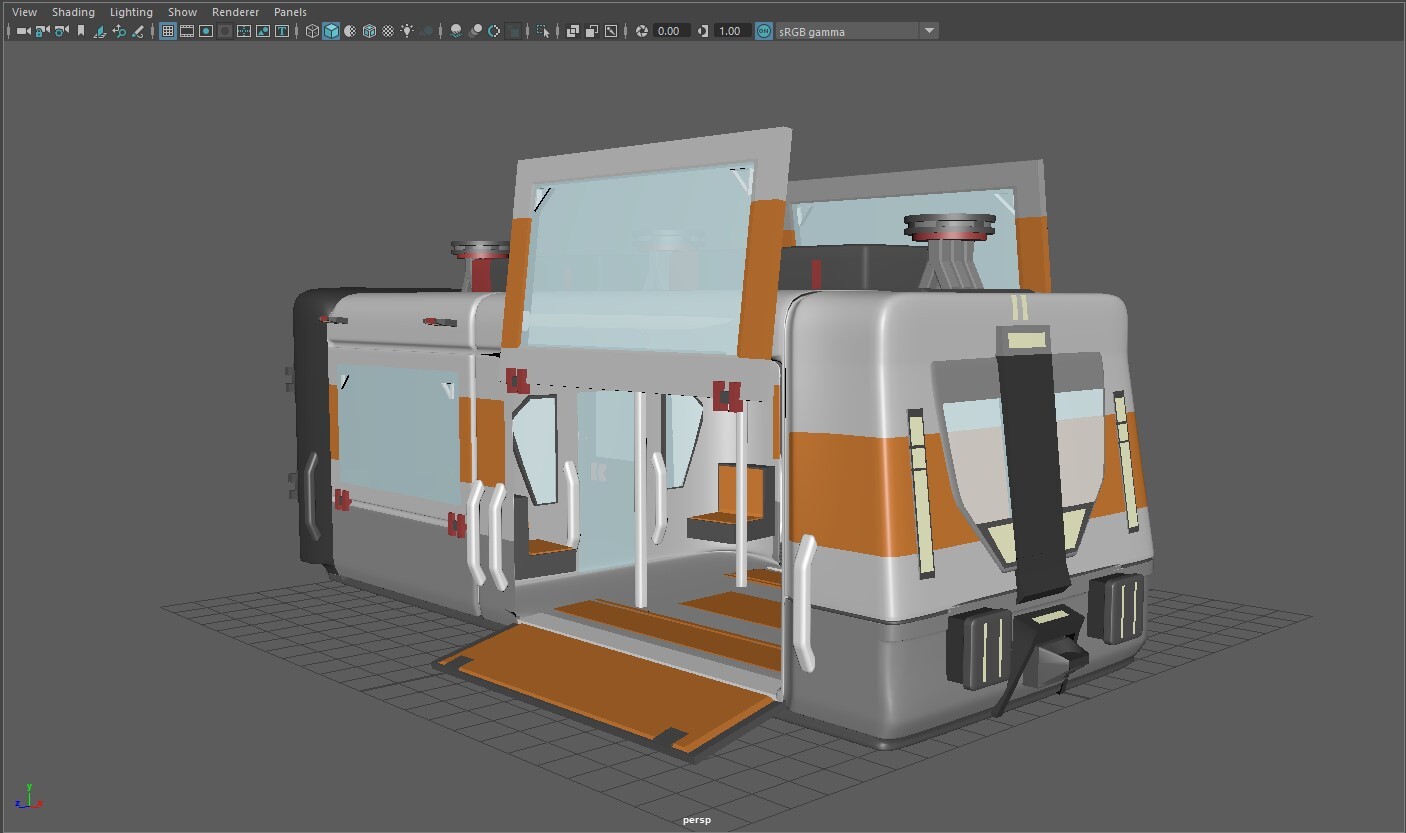Open the bookmarks icon in the viewport toolbar
Screen dimensions: 1406x833
click(x=82, y=31)
